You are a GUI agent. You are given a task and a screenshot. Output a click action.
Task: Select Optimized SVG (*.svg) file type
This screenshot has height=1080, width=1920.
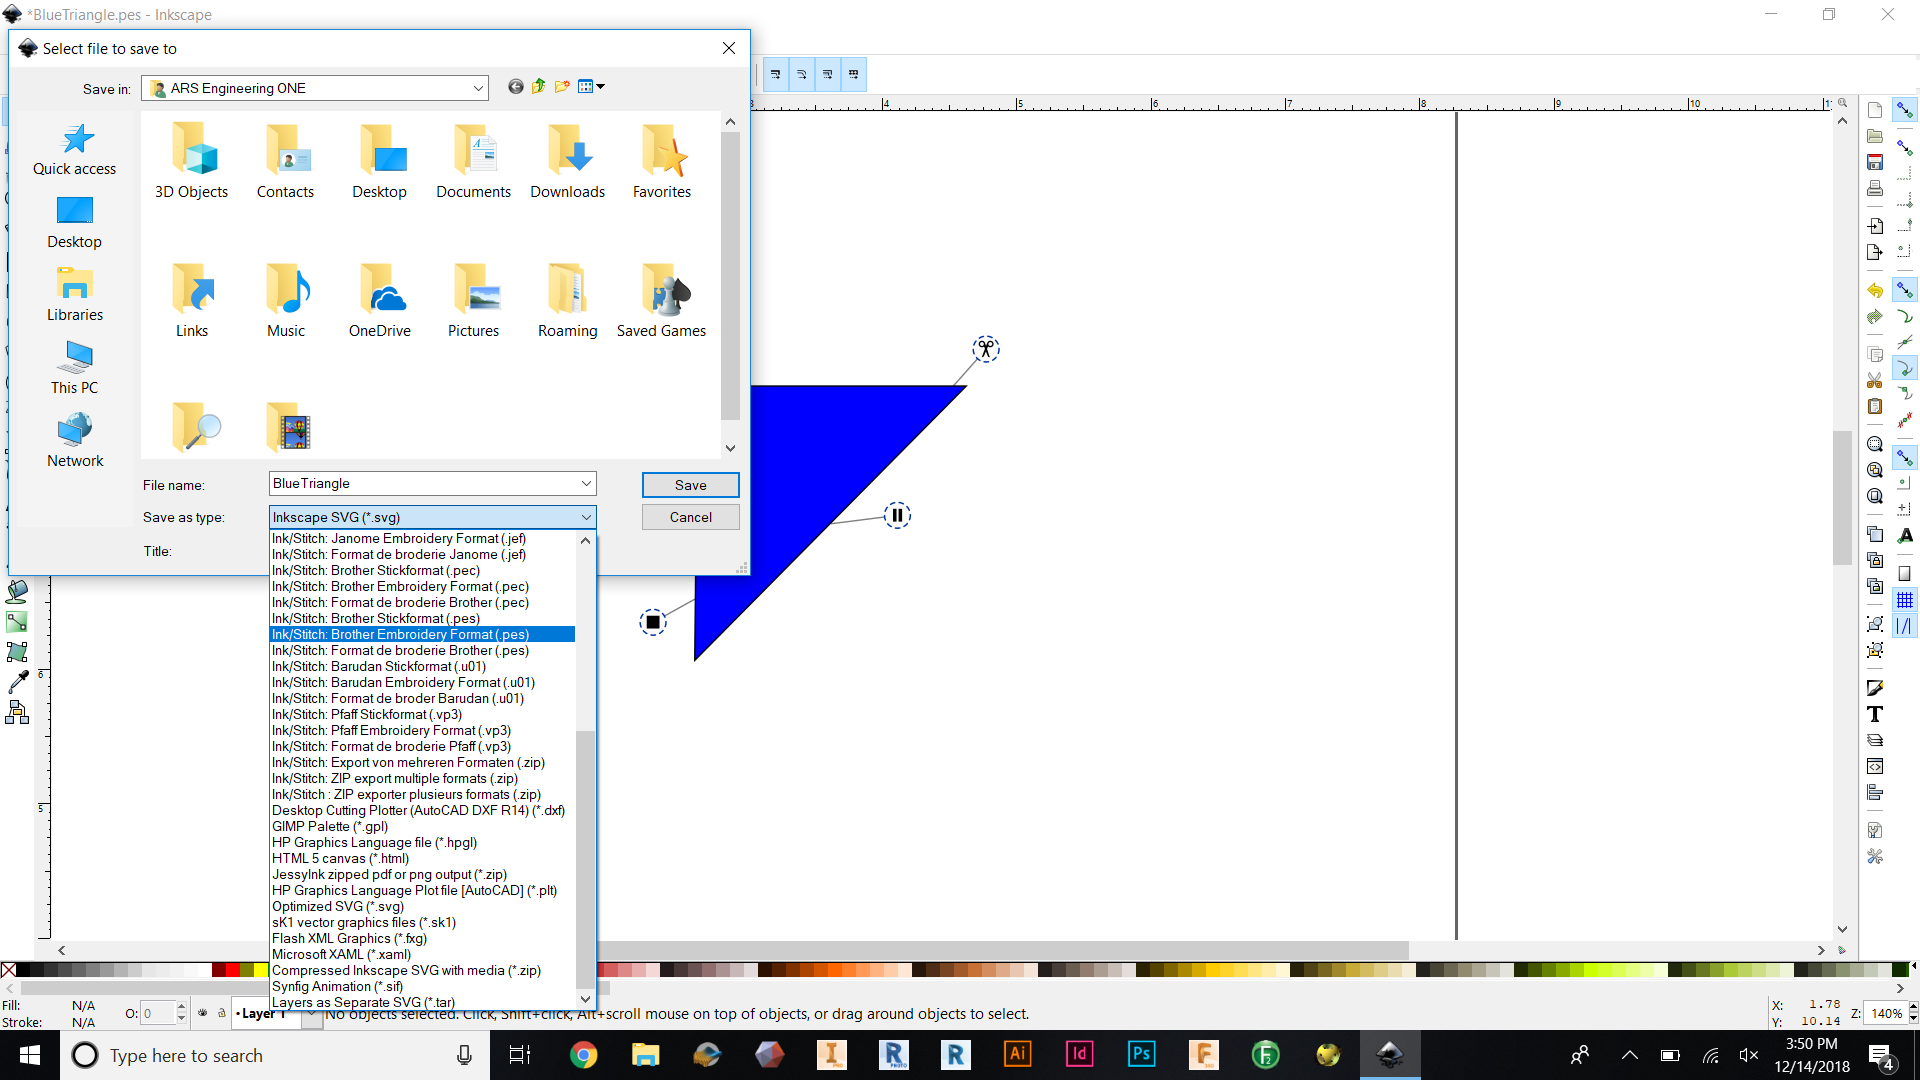(338, 907)
